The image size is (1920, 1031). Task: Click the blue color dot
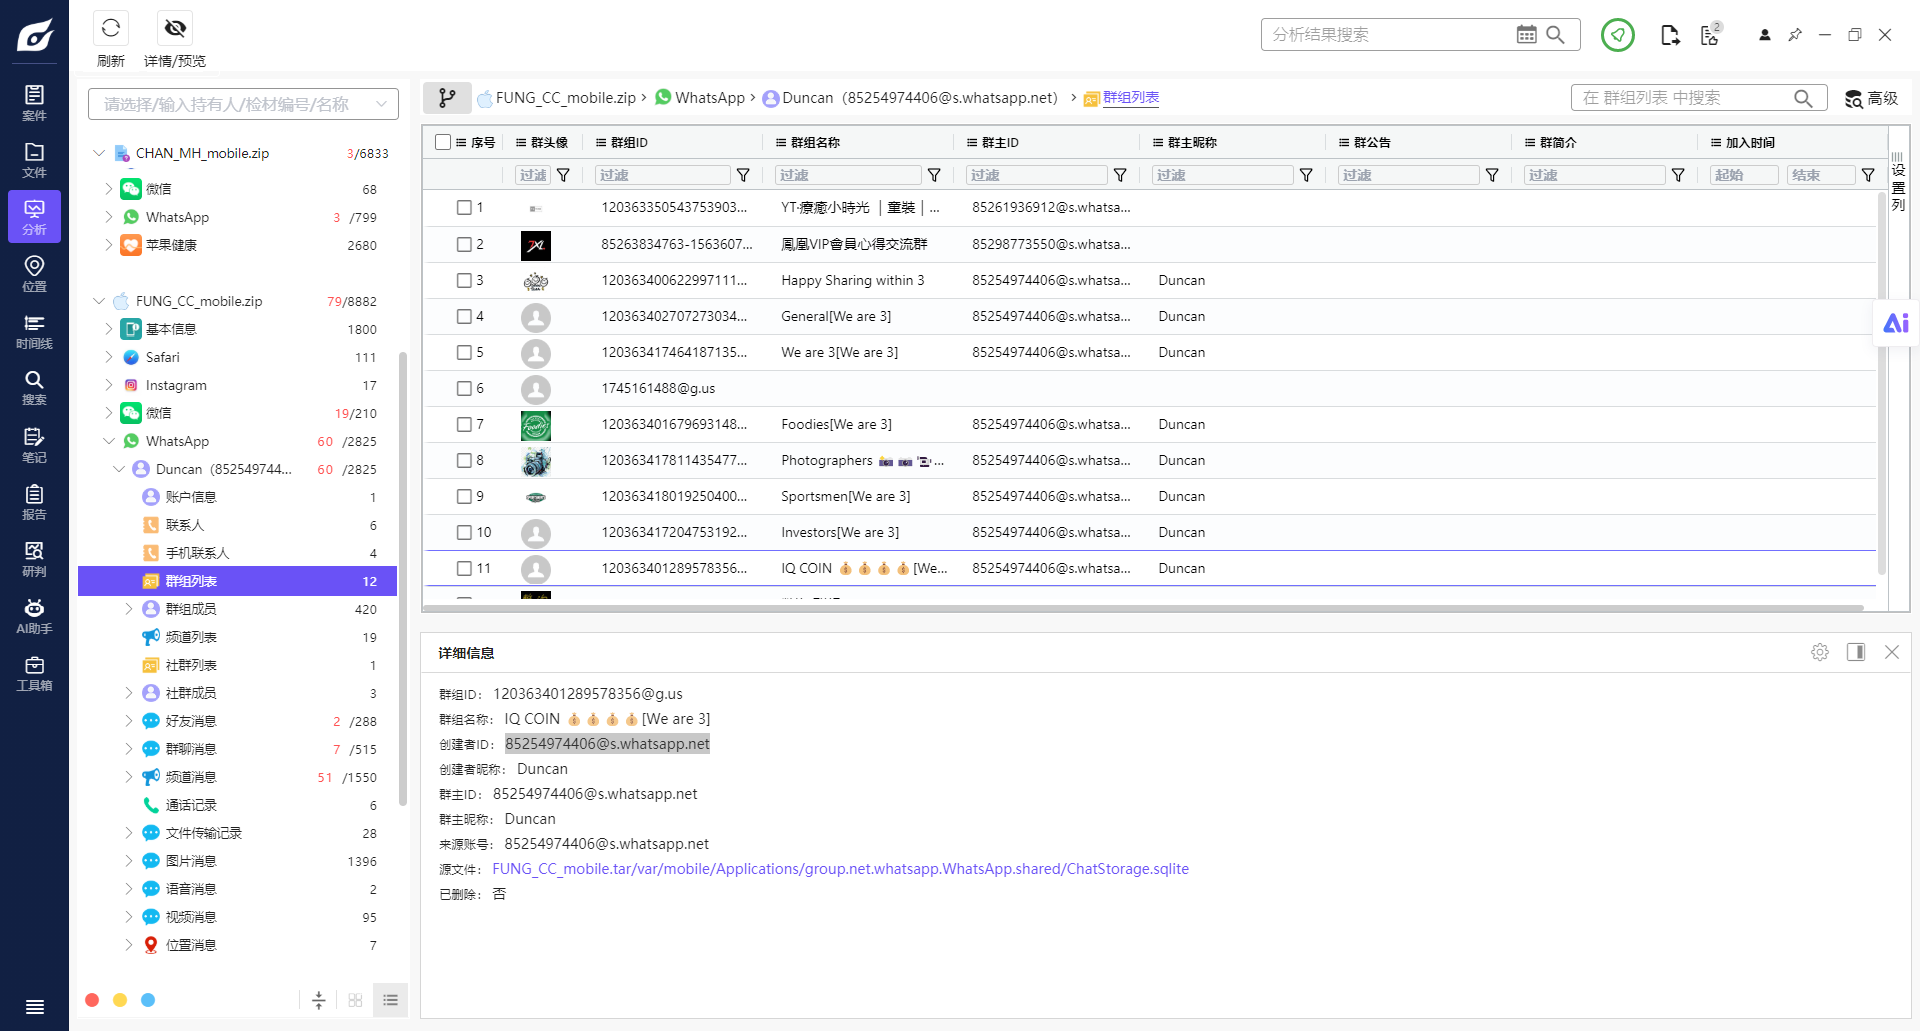click(148, 1000)
